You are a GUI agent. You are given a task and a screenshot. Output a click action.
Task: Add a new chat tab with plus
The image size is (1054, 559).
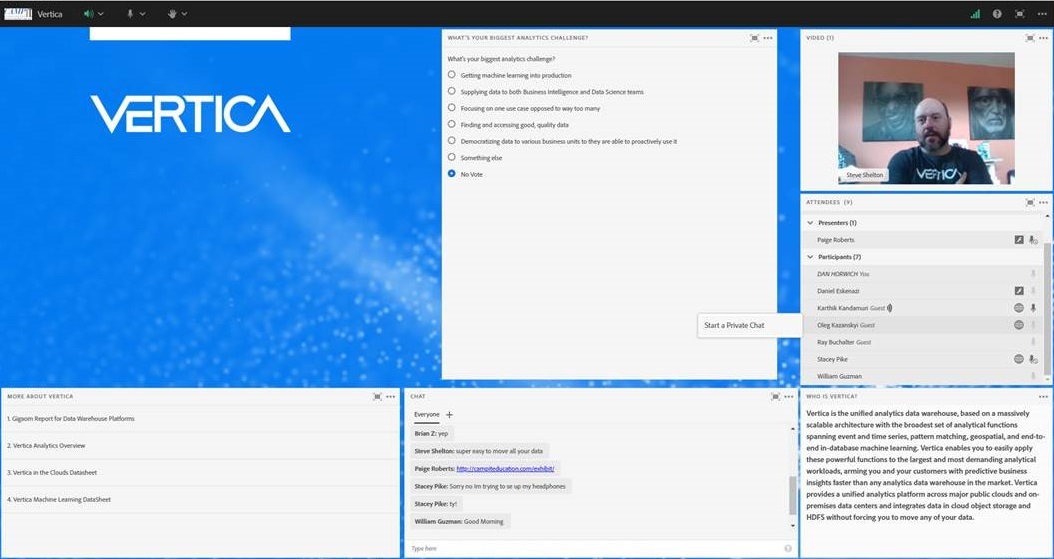coord(449,415)
